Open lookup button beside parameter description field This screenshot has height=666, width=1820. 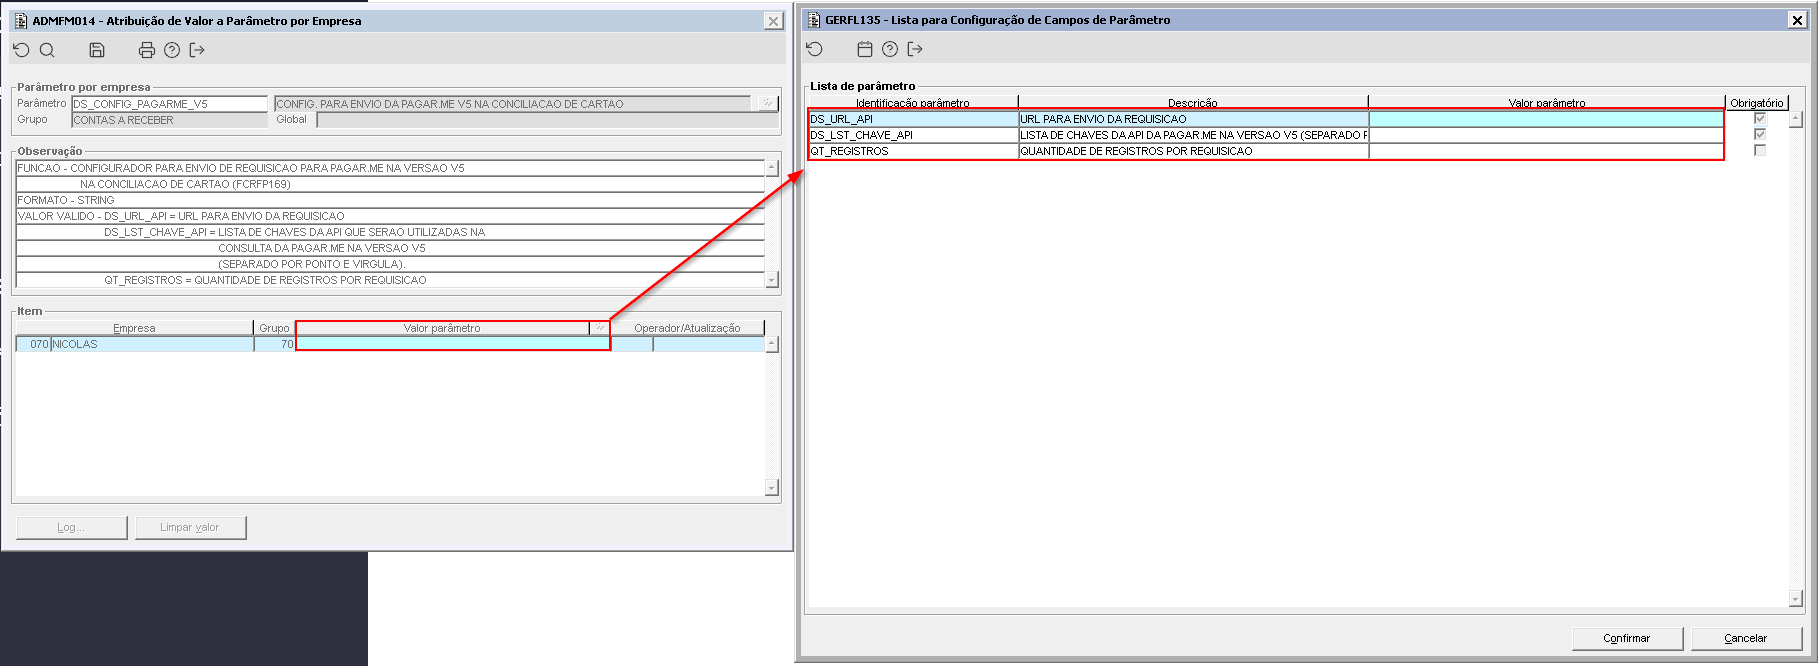pos(767,103)
